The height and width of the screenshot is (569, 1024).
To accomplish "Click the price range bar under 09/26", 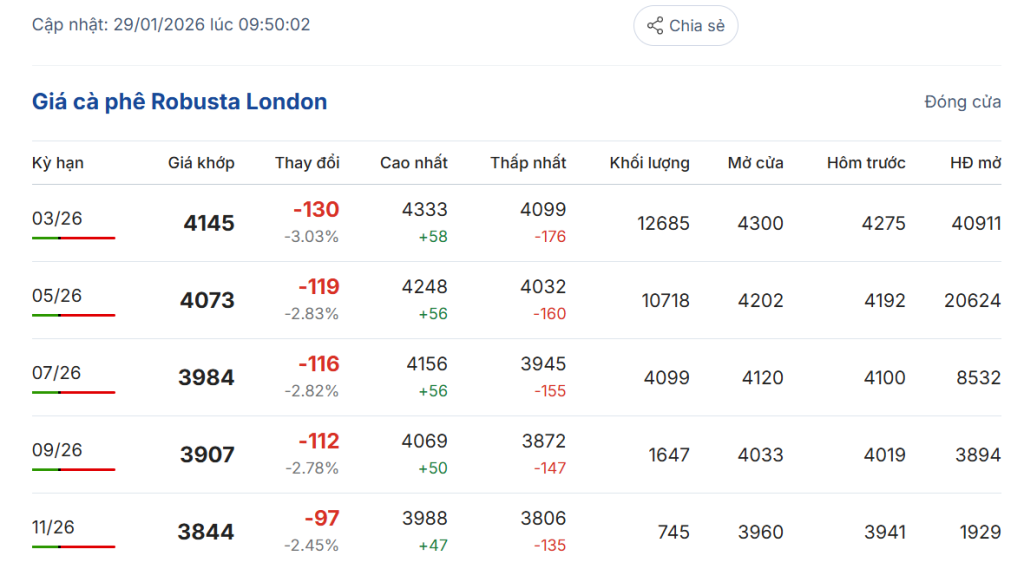I will (73, 470).
